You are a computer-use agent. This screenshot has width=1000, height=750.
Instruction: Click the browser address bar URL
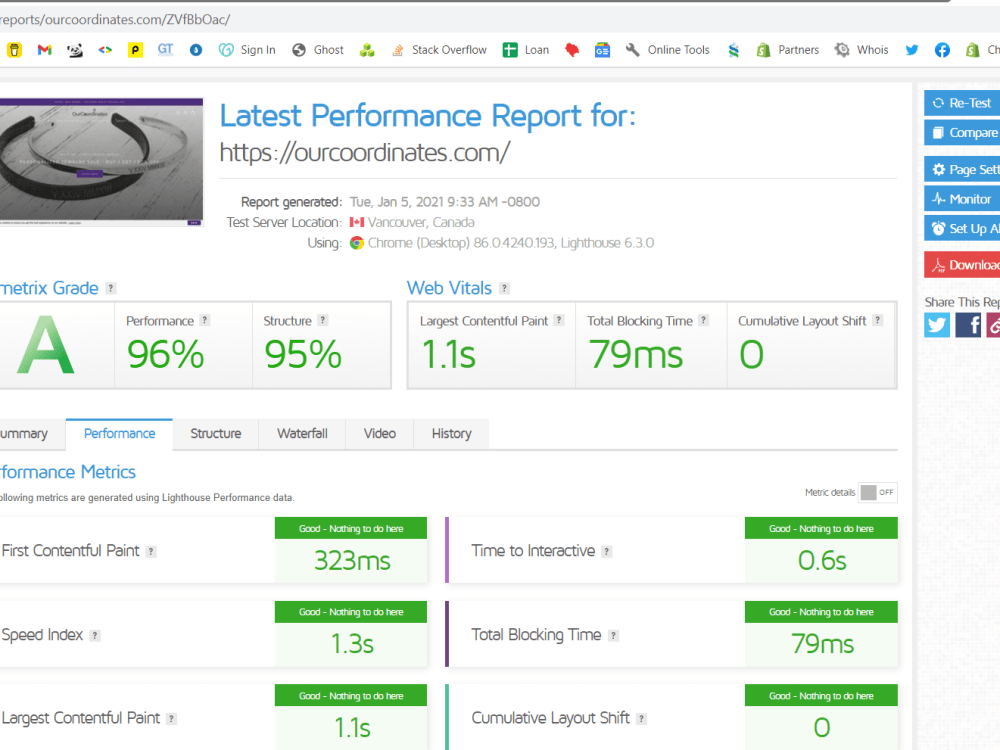[115, 20]
